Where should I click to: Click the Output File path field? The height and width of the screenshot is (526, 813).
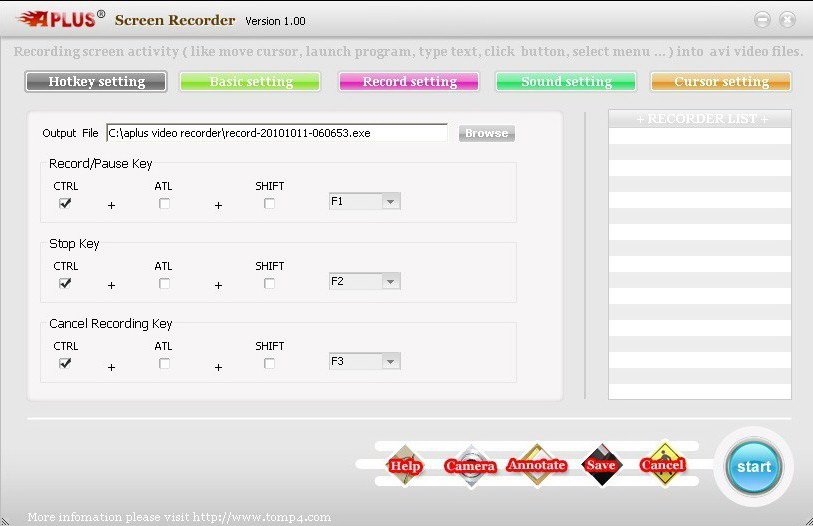(277, 133)
